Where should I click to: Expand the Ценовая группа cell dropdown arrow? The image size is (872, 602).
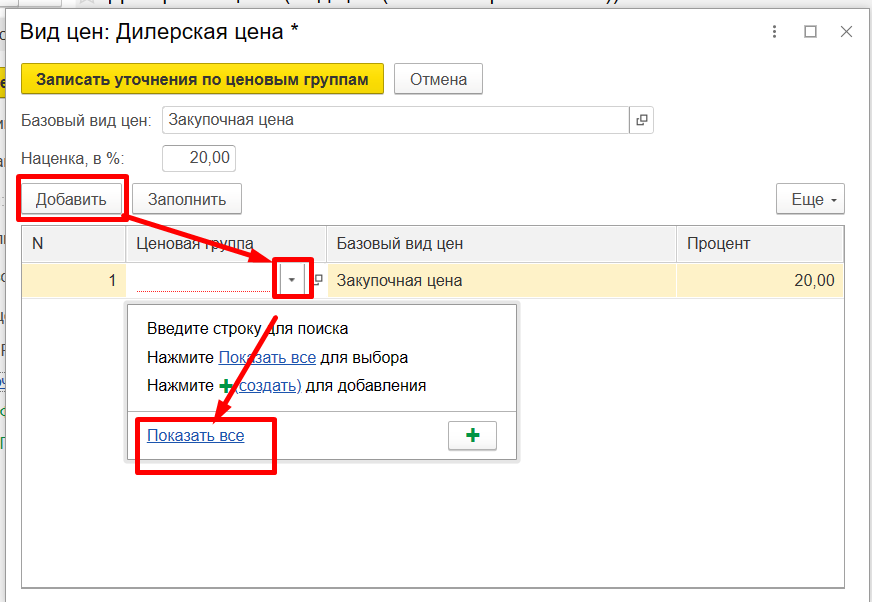click(292, 281)
